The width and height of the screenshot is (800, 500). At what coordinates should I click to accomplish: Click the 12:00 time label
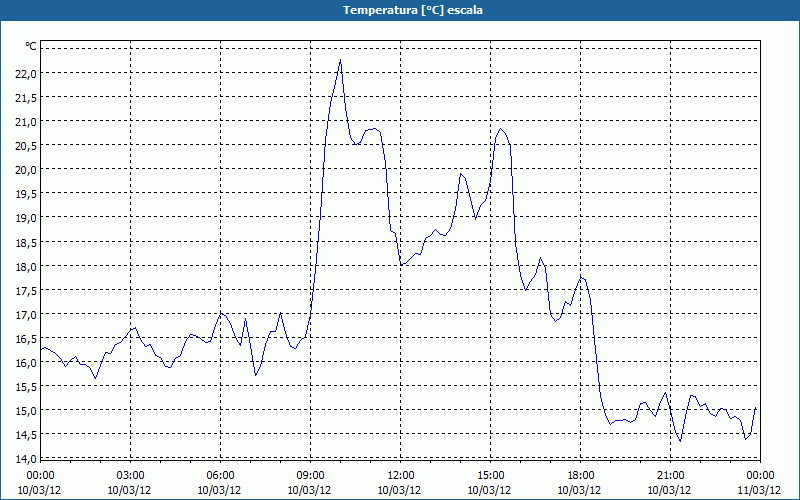click(400, 476)
